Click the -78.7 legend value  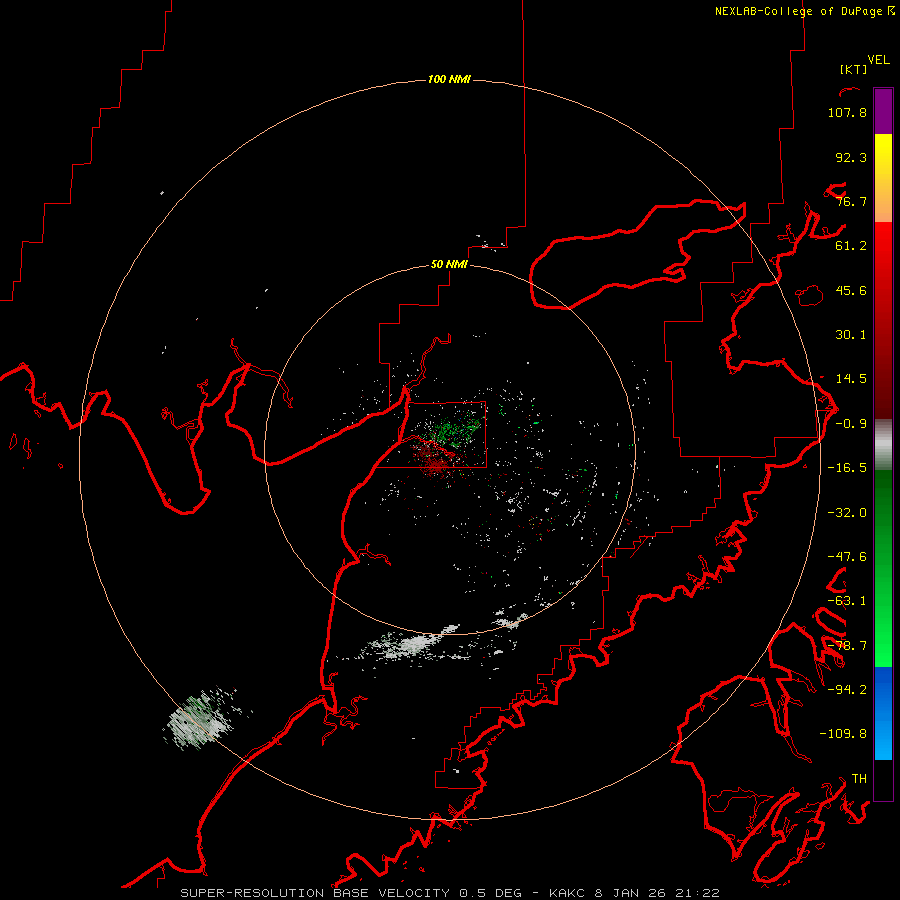pyautogui.click(x=847, y=646)
